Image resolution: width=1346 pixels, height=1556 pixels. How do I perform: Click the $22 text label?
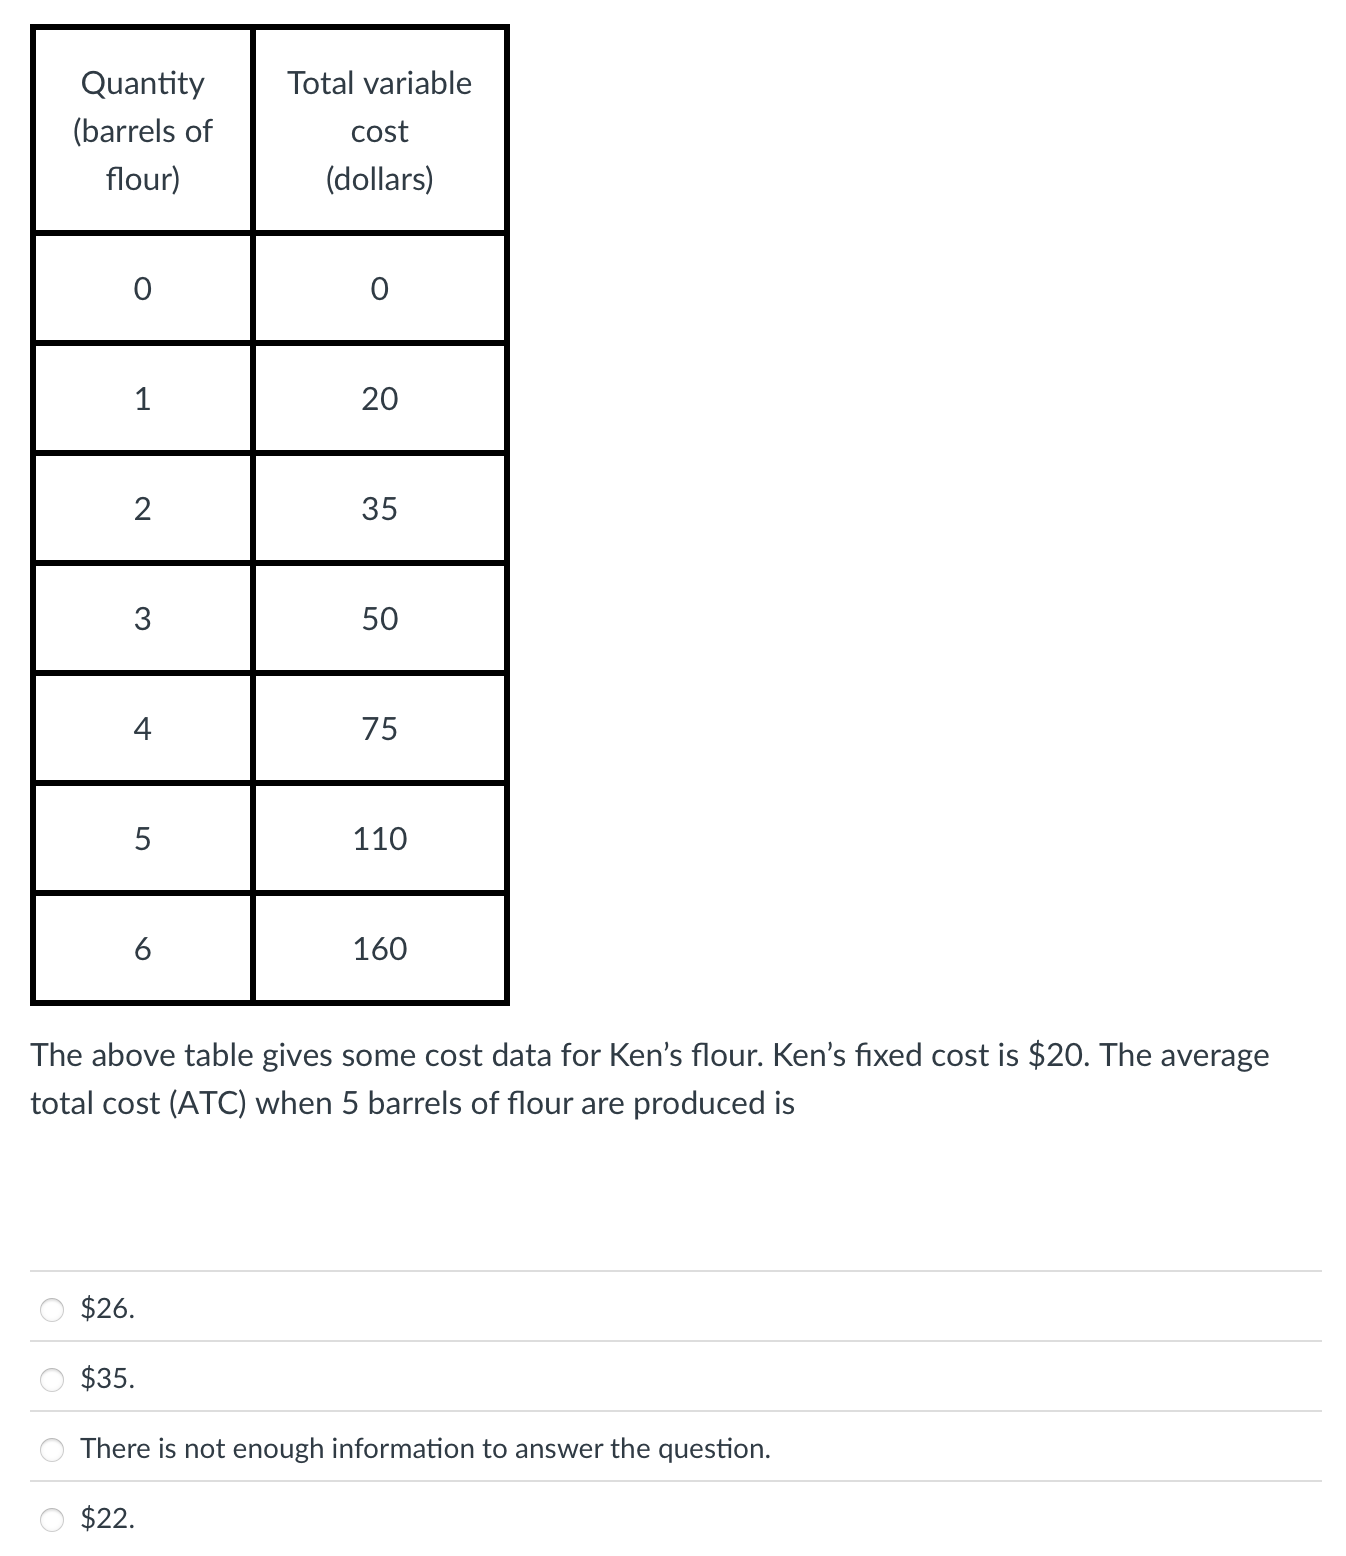click(x=106, y=1520)
